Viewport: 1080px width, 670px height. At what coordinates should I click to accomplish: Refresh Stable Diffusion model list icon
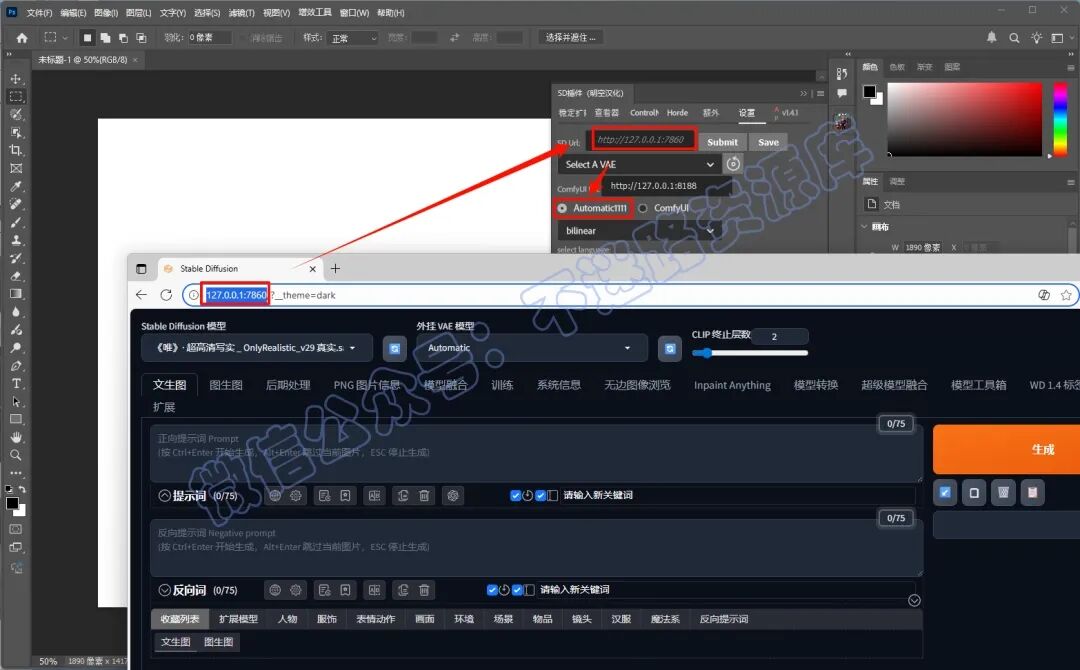395,348
